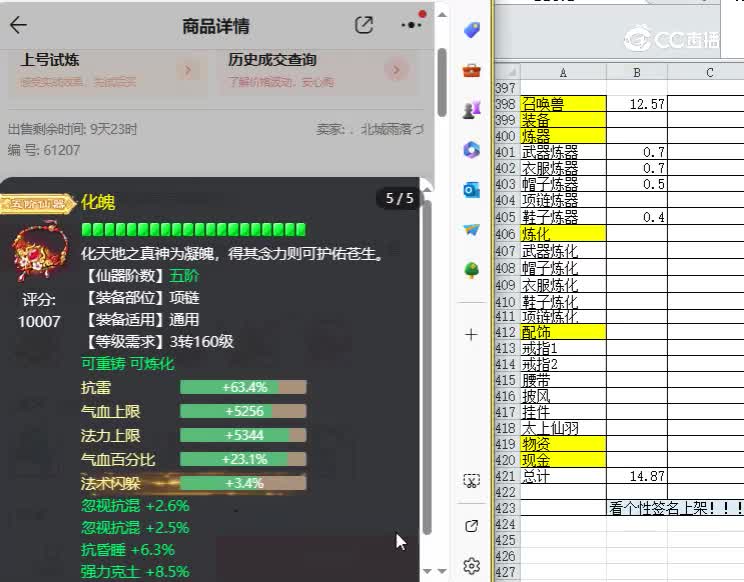
Task: Select the yellow 炼化 cell
Action: click(x=563, y=234)
